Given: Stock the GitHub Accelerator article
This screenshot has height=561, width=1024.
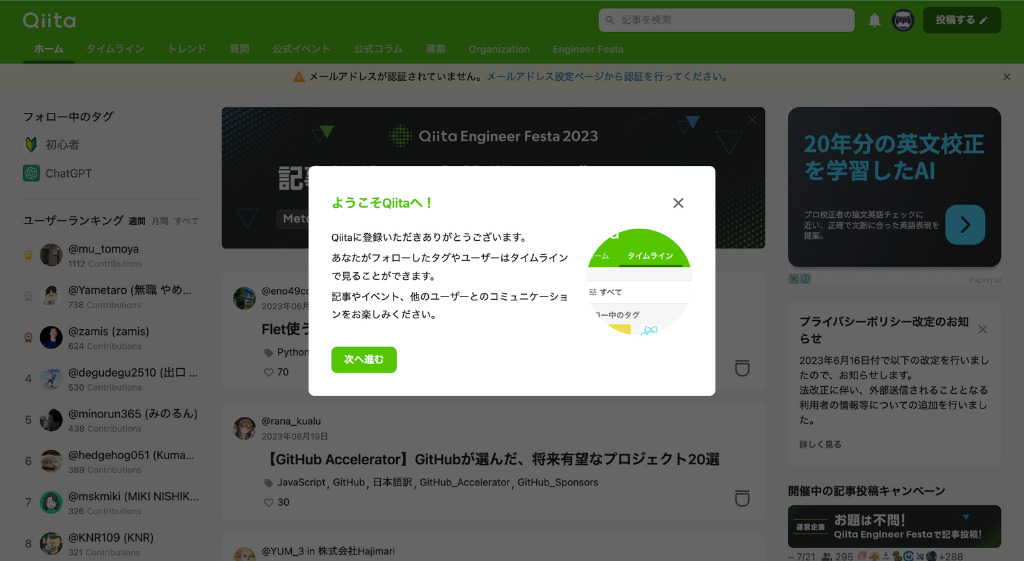Looking at the screenshot, I should point(742,498).
